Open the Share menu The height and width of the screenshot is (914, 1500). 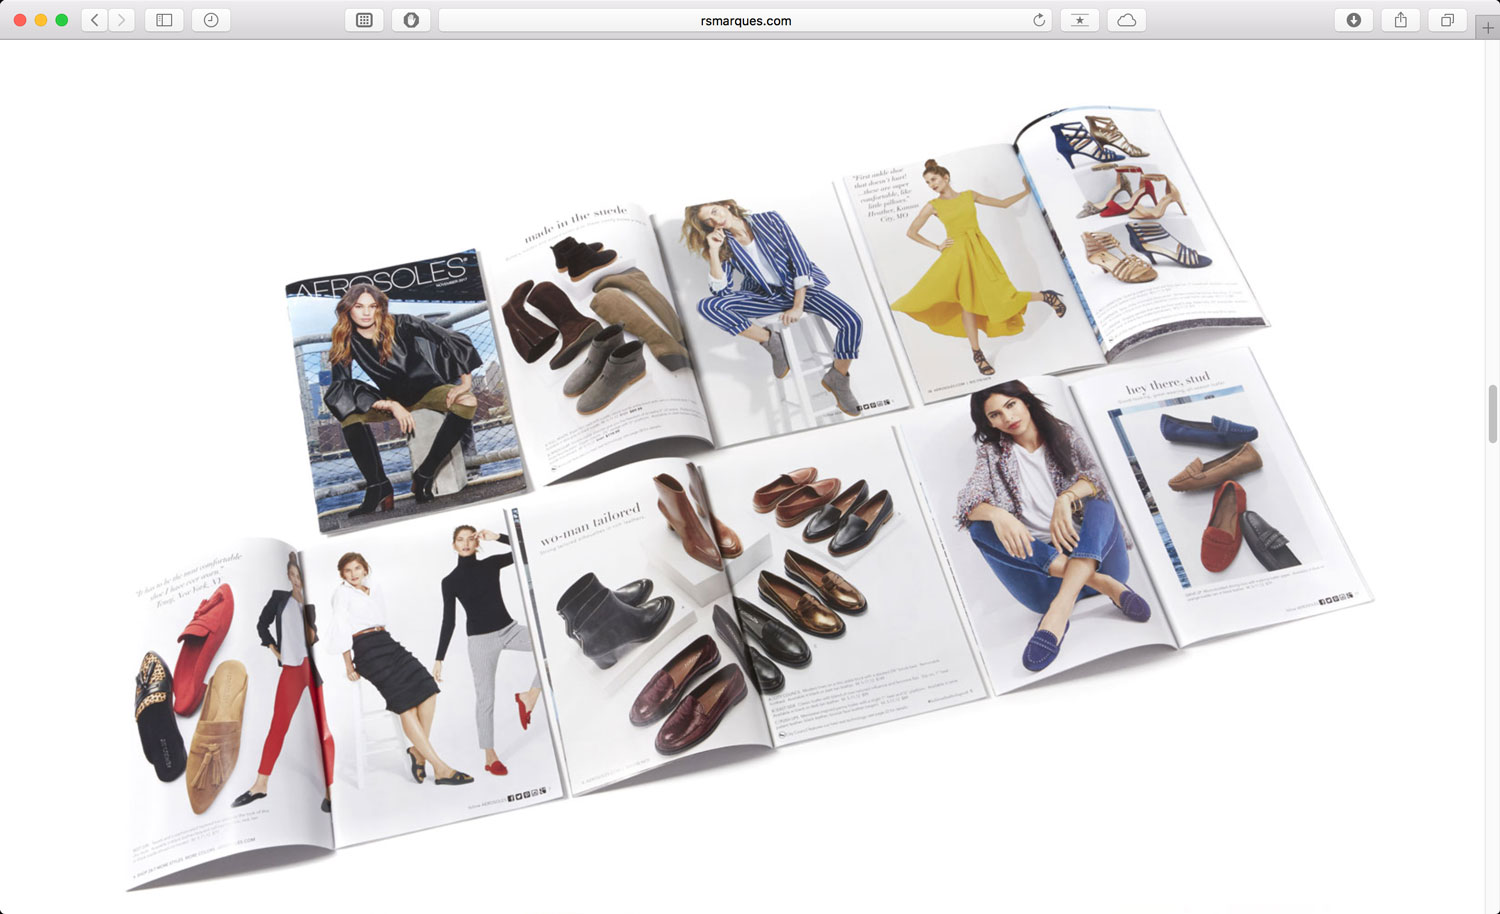[x=1401, y=20]
